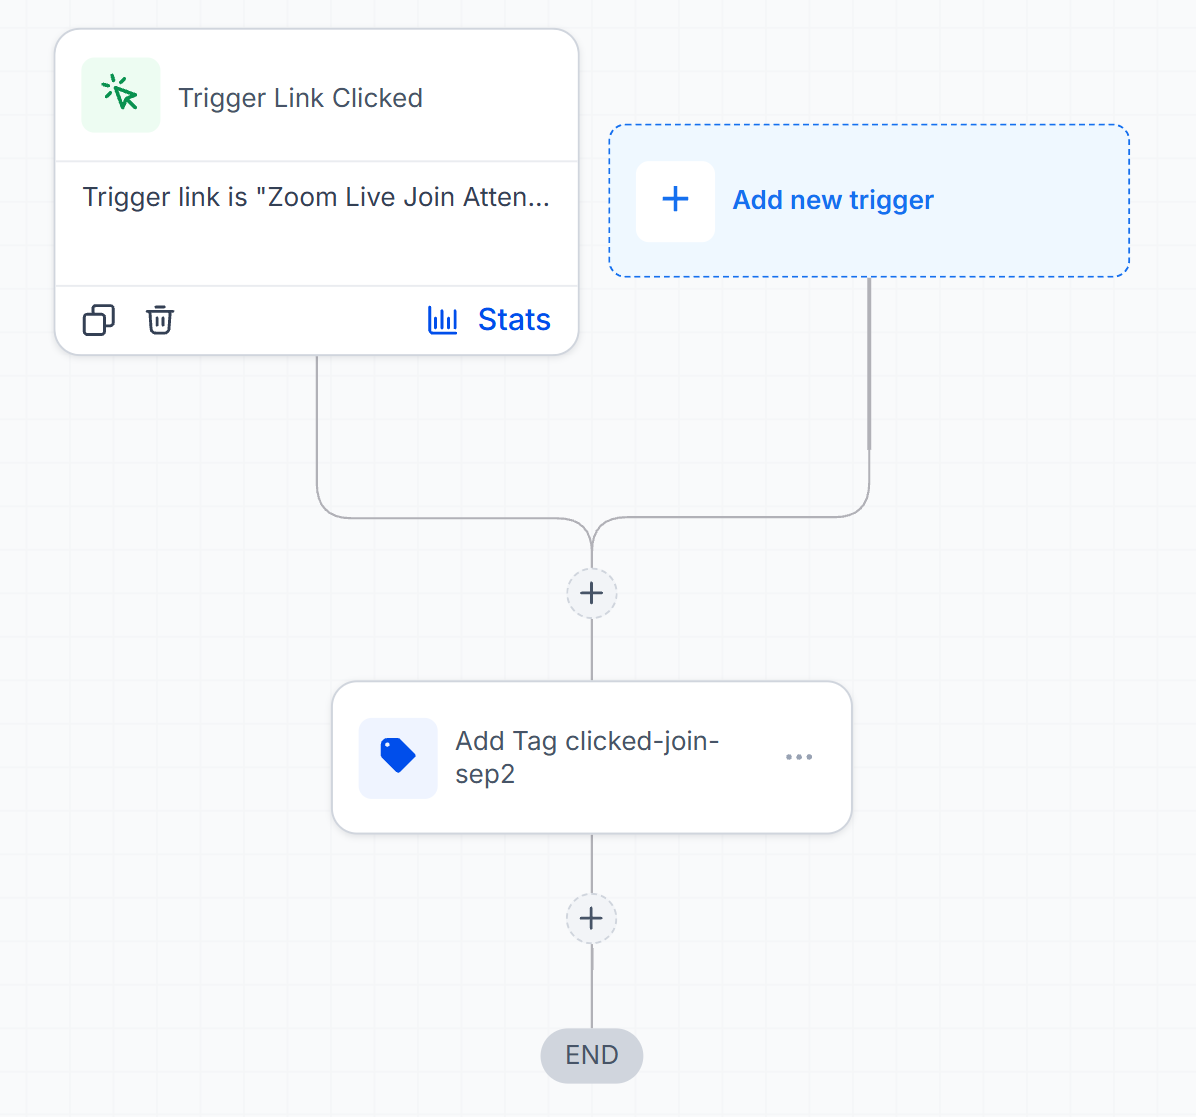Click the Add new trigger label
1196x1117 pixels.
833,200
